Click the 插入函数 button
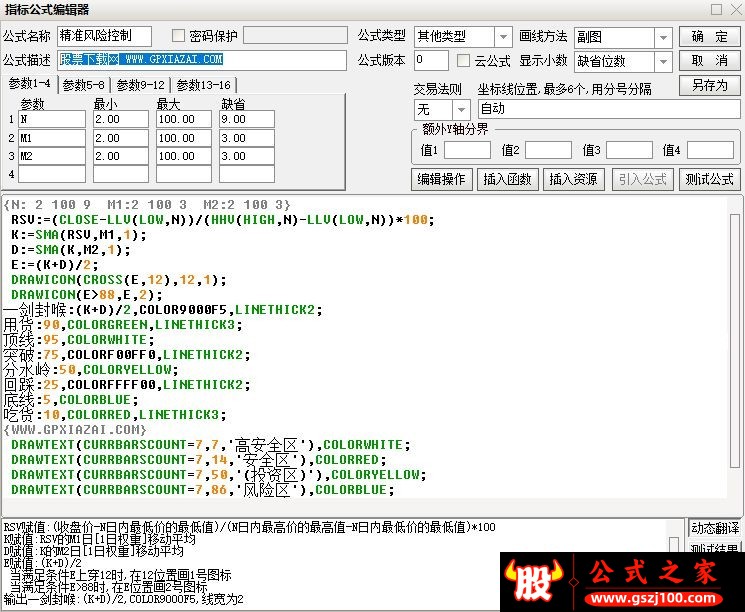 (507, 179)
